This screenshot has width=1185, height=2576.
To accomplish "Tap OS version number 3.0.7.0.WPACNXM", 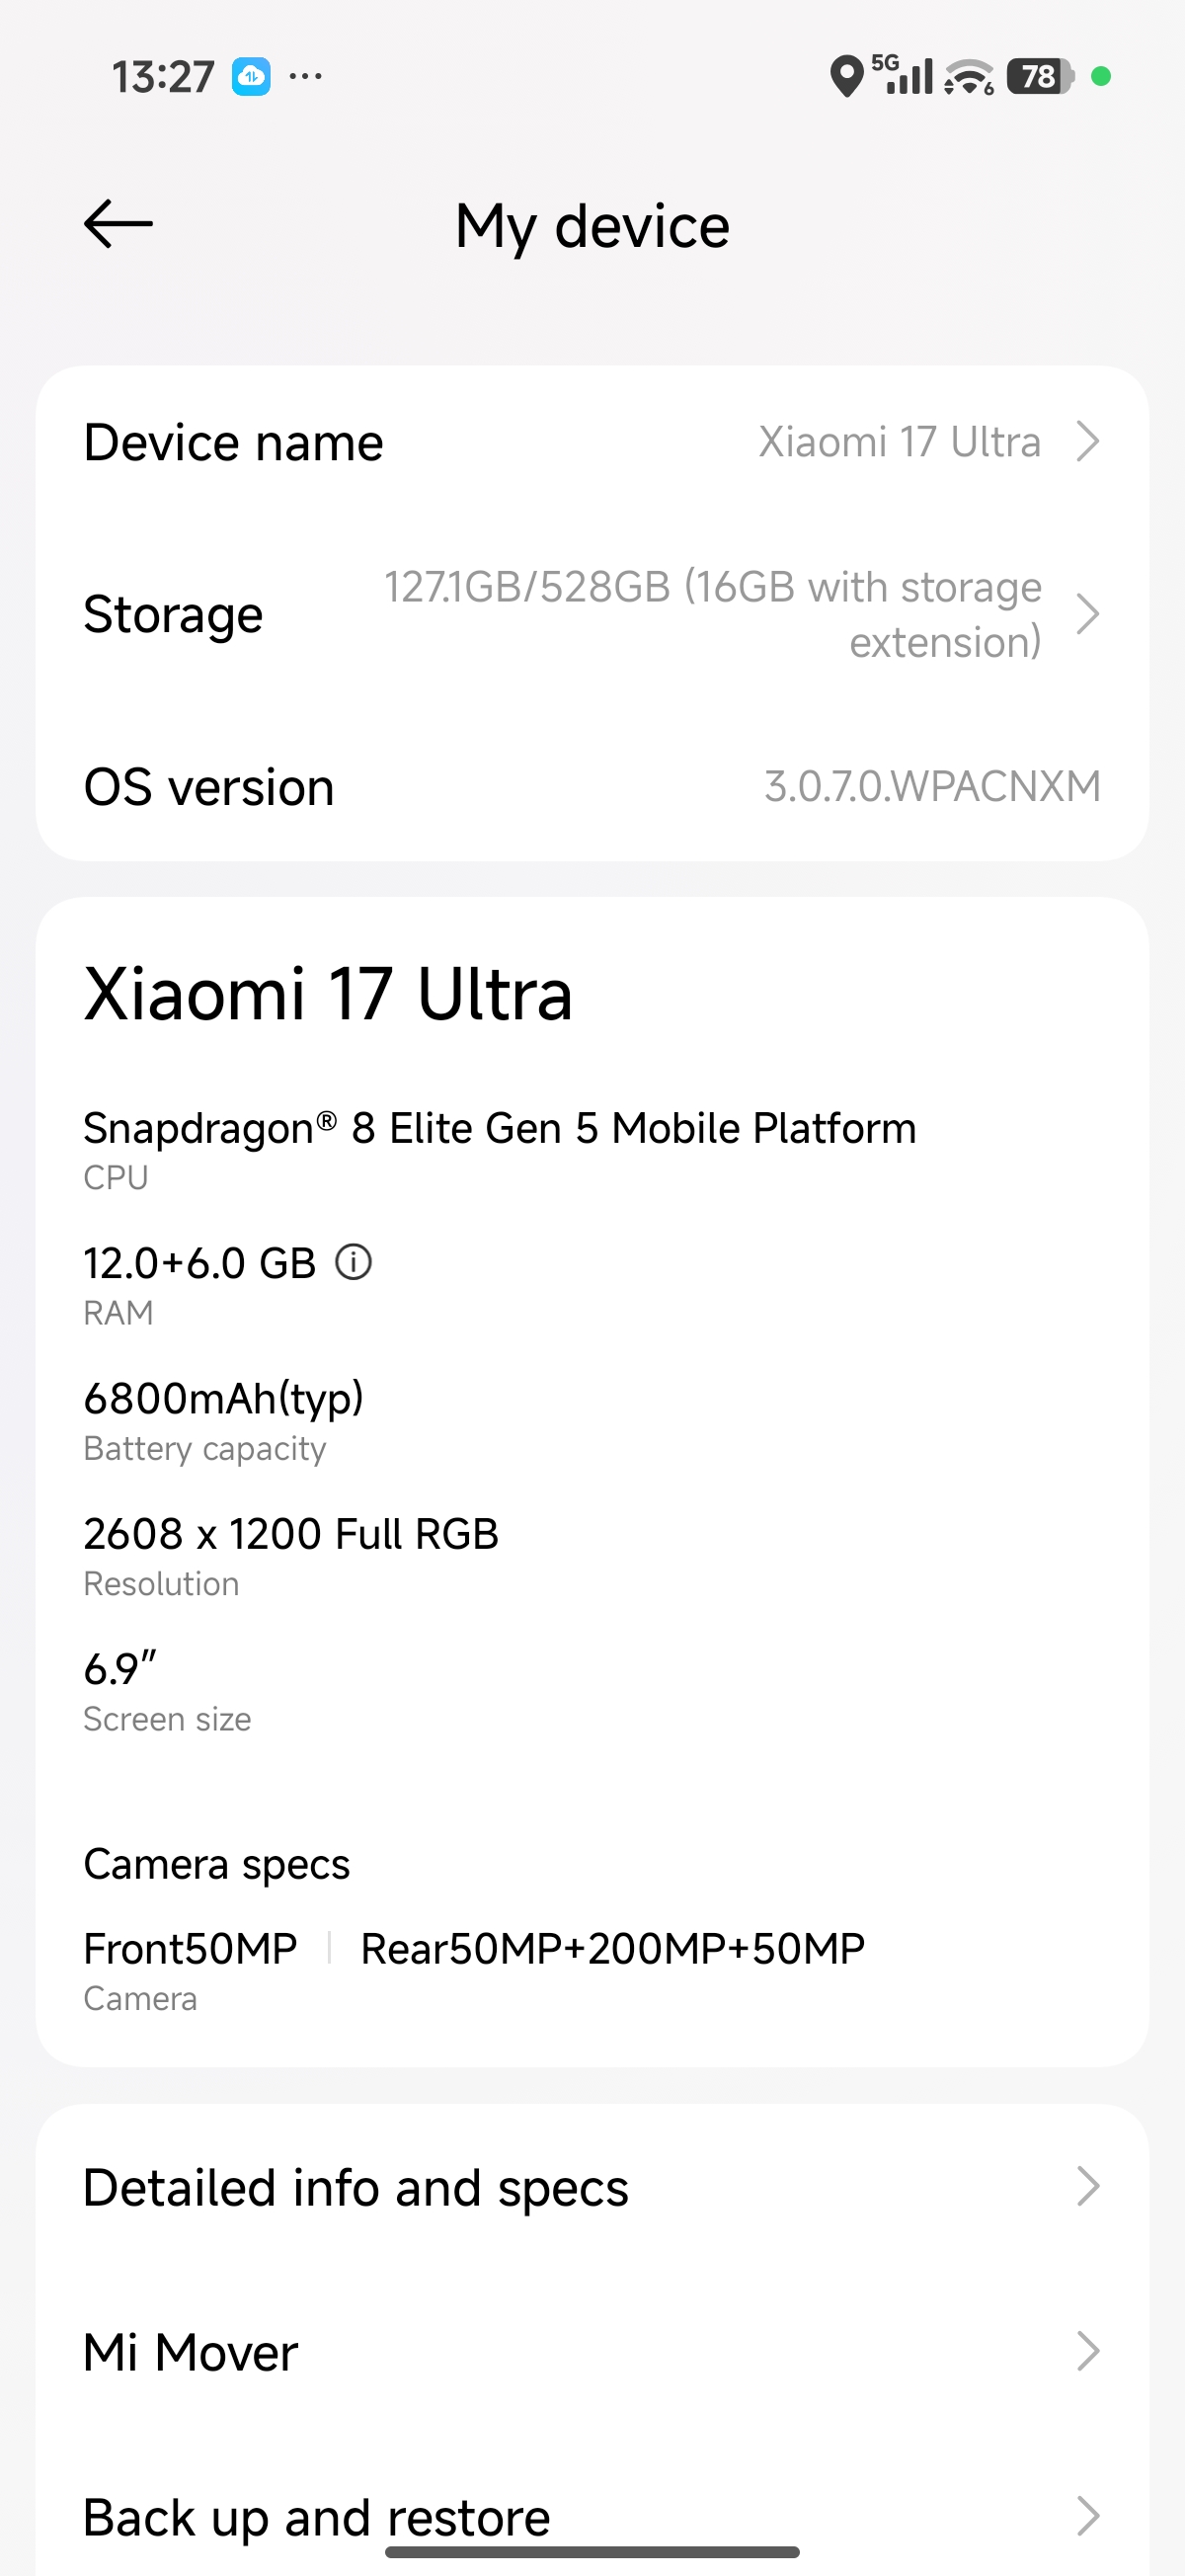I will point(932,786).
